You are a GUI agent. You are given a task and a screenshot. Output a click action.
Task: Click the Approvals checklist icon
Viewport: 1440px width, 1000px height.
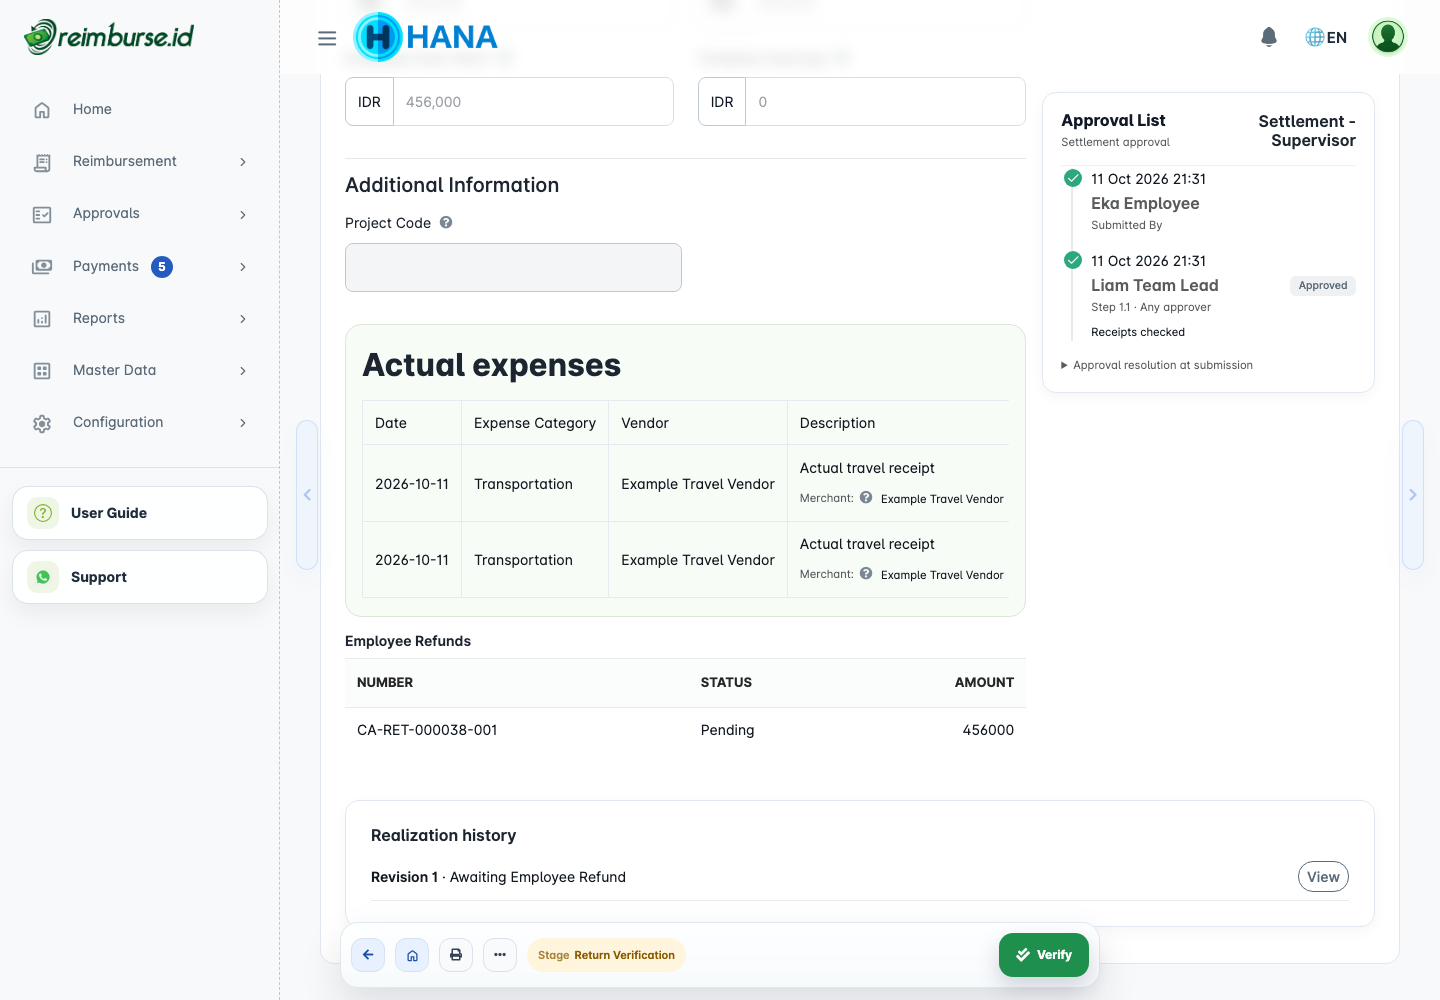[x=42, y=215]
